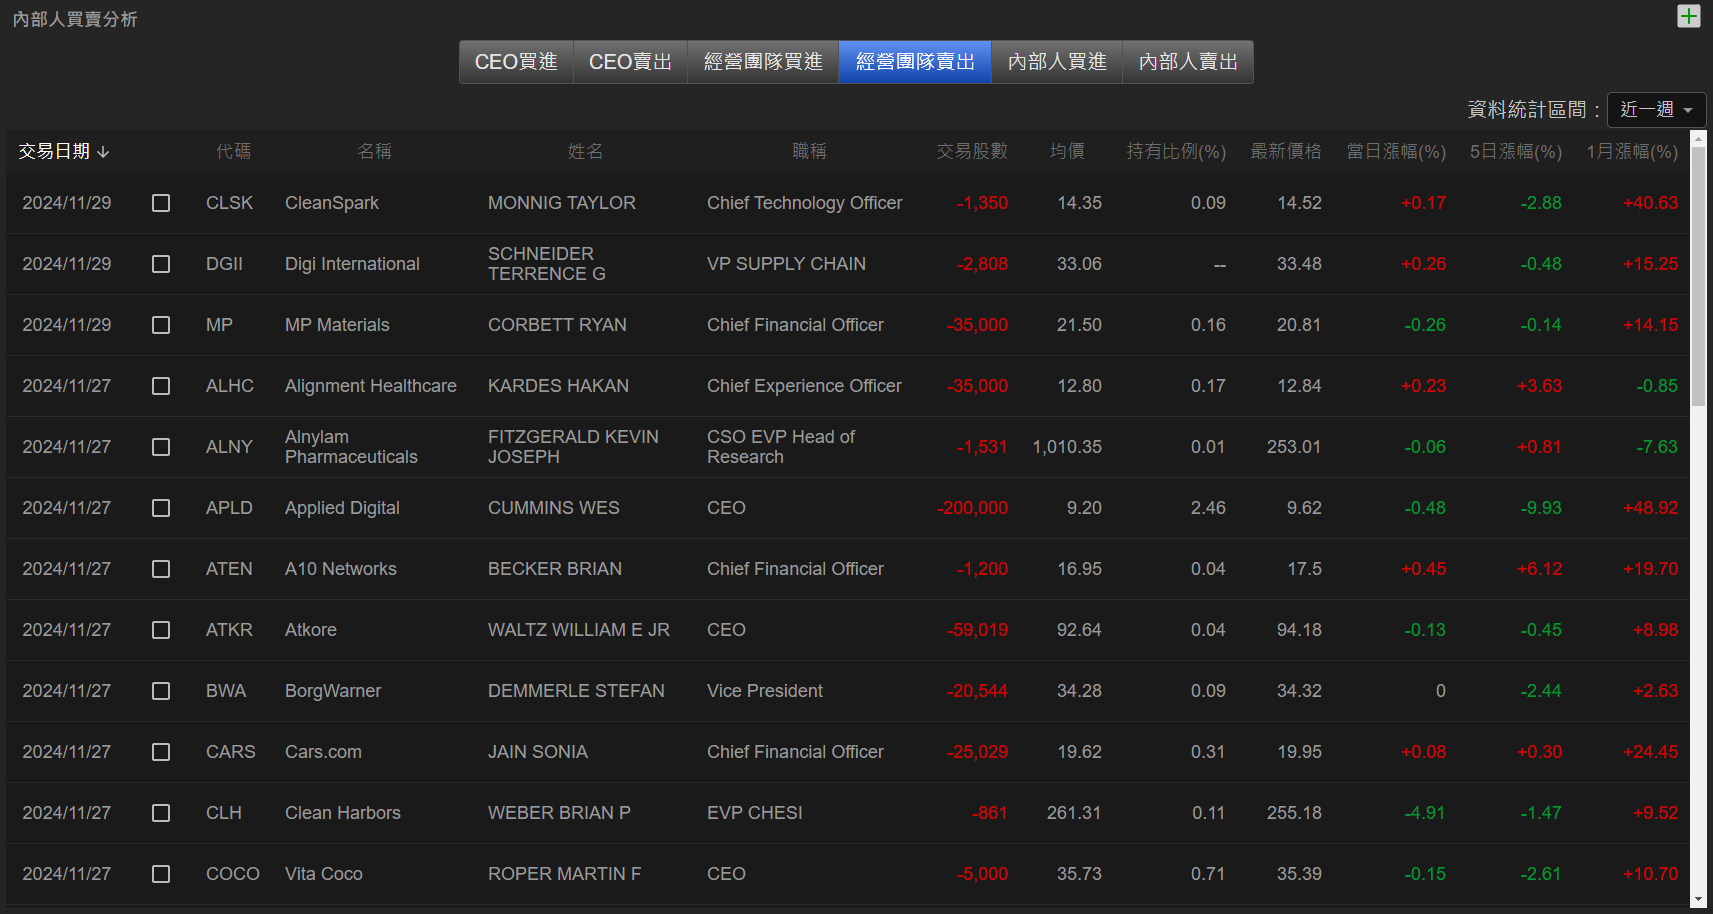1713x914 pixels.
Task: Open the 內部人買進 tab
Action: (1057, 62)
